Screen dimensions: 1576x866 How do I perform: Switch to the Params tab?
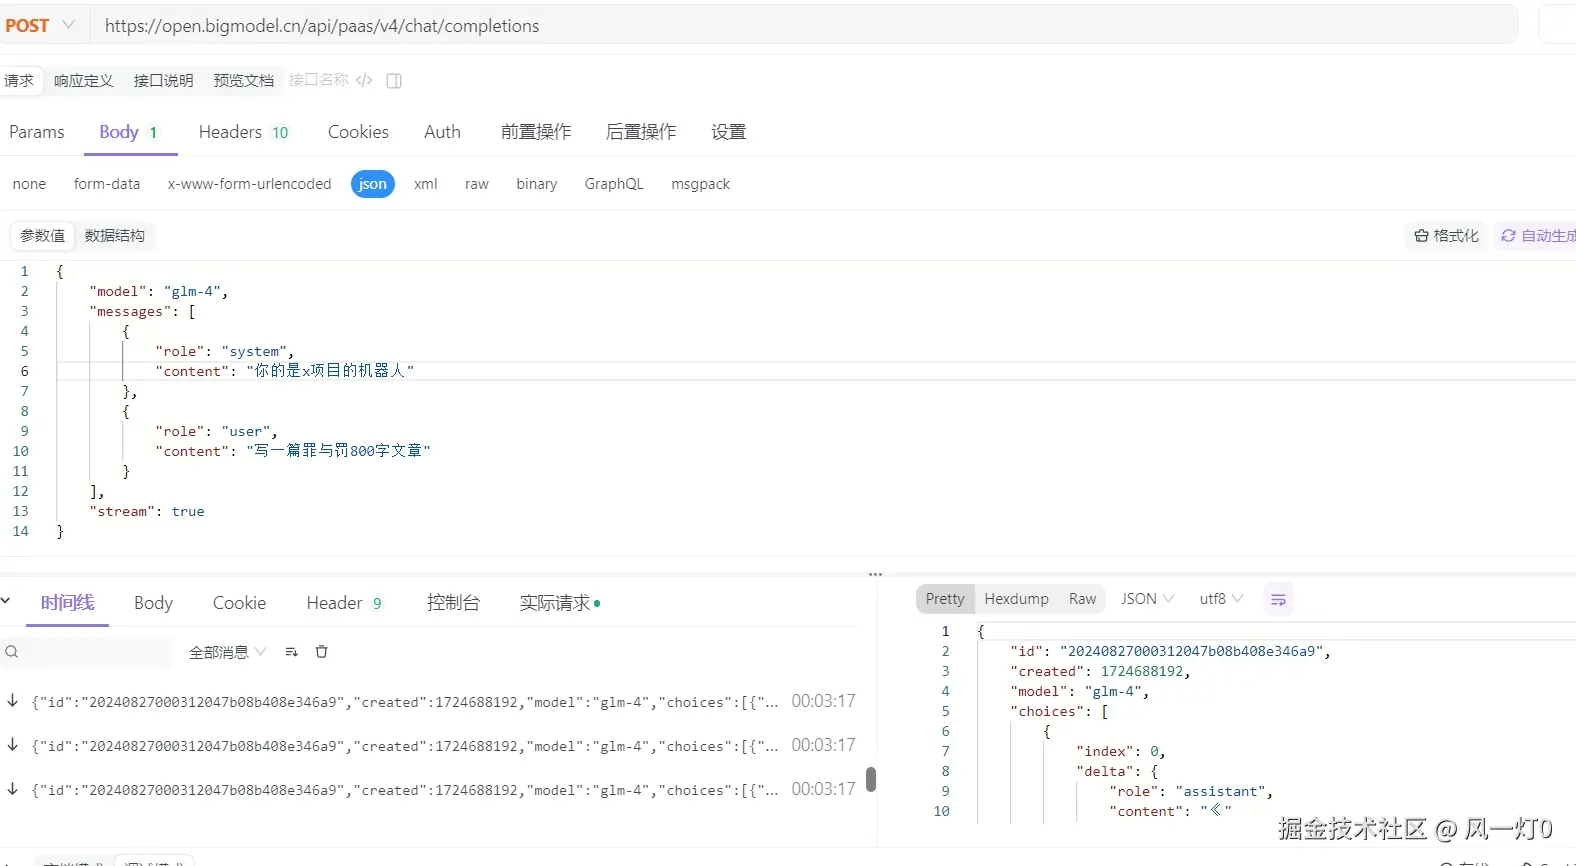tap(37, 132)
